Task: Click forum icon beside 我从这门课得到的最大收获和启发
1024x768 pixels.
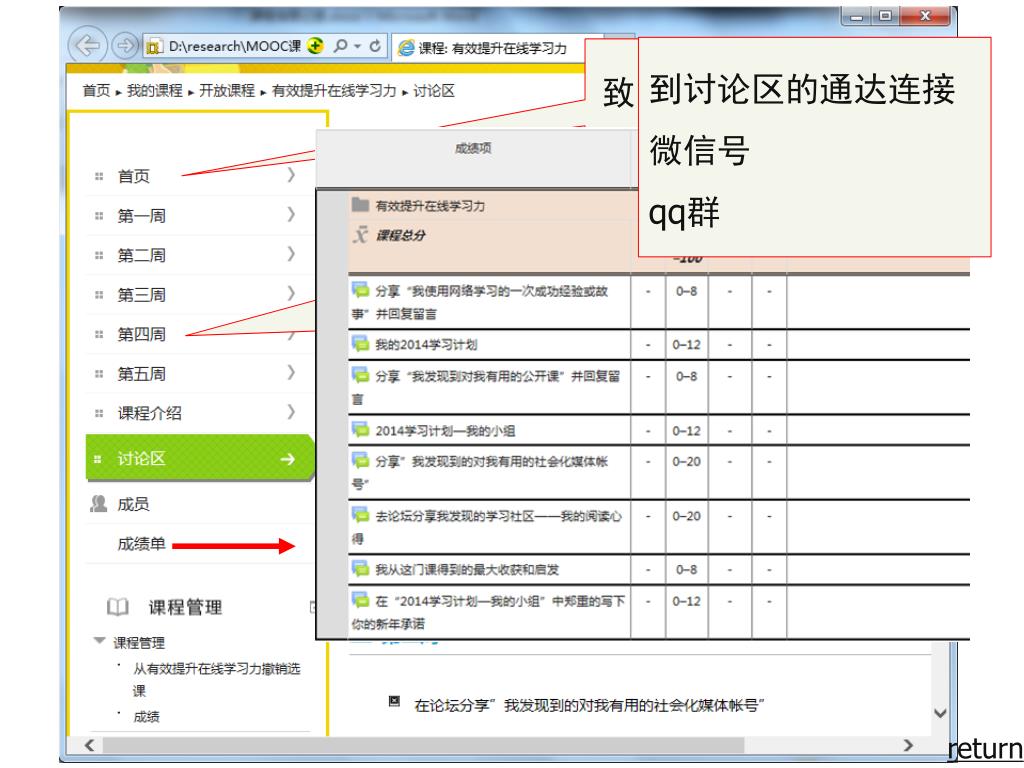Action: 360,568
